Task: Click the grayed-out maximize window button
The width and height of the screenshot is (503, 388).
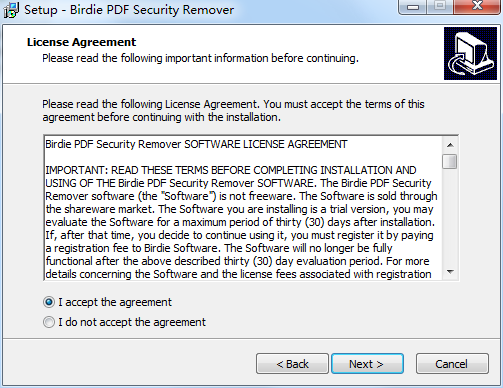Action: (x=440, y=7)
